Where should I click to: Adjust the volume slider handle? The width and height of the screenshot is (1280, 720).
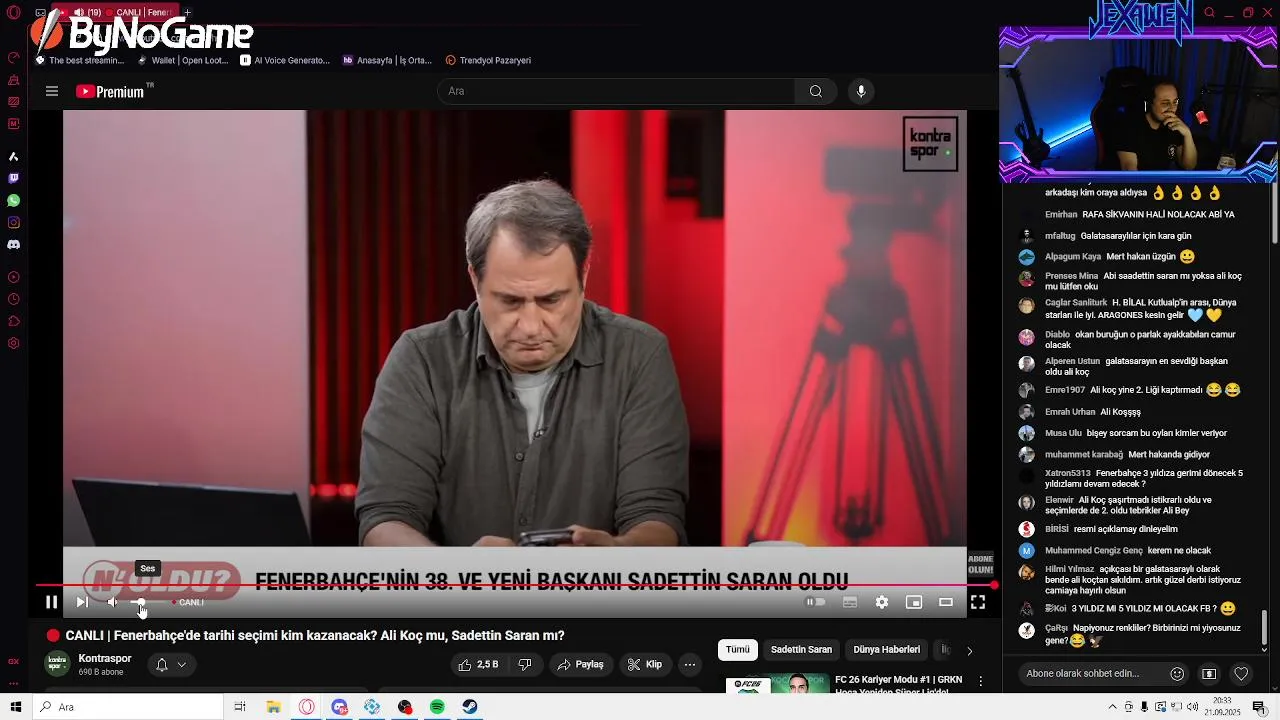141,602
